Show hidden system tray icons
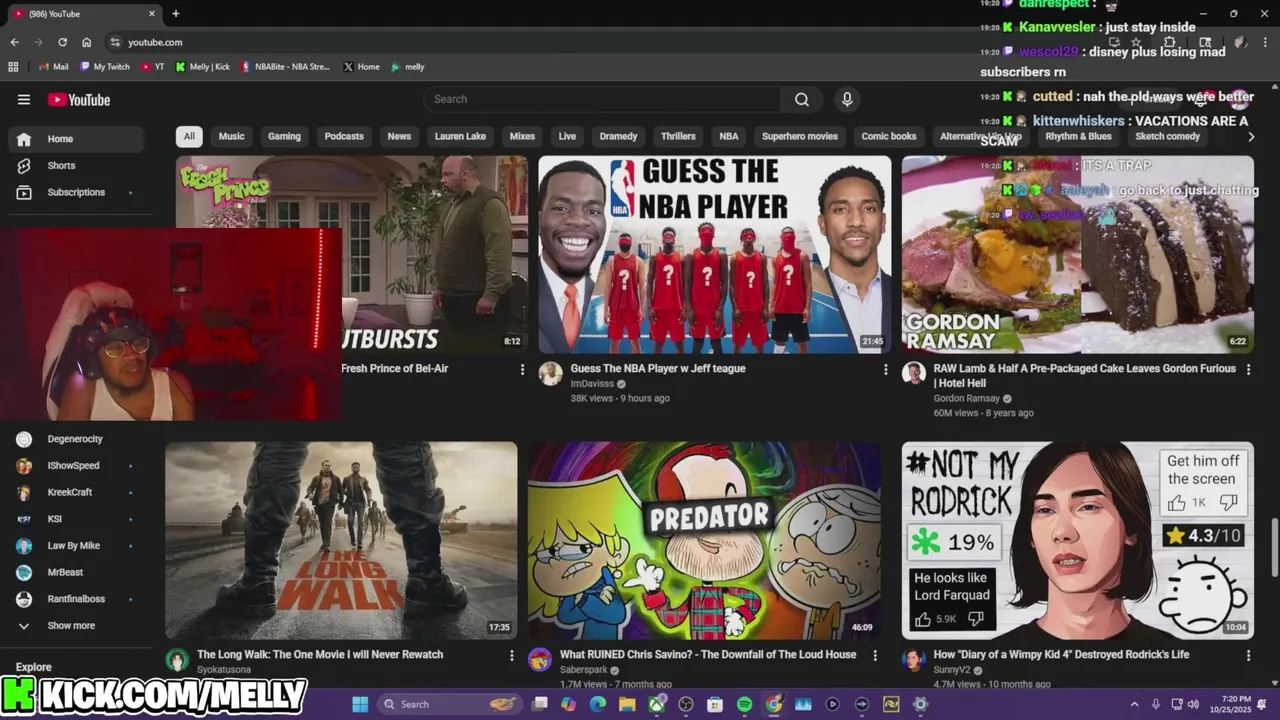Screen dimensions: 1280x720 pyautogui.click(x=1134, y=704)
